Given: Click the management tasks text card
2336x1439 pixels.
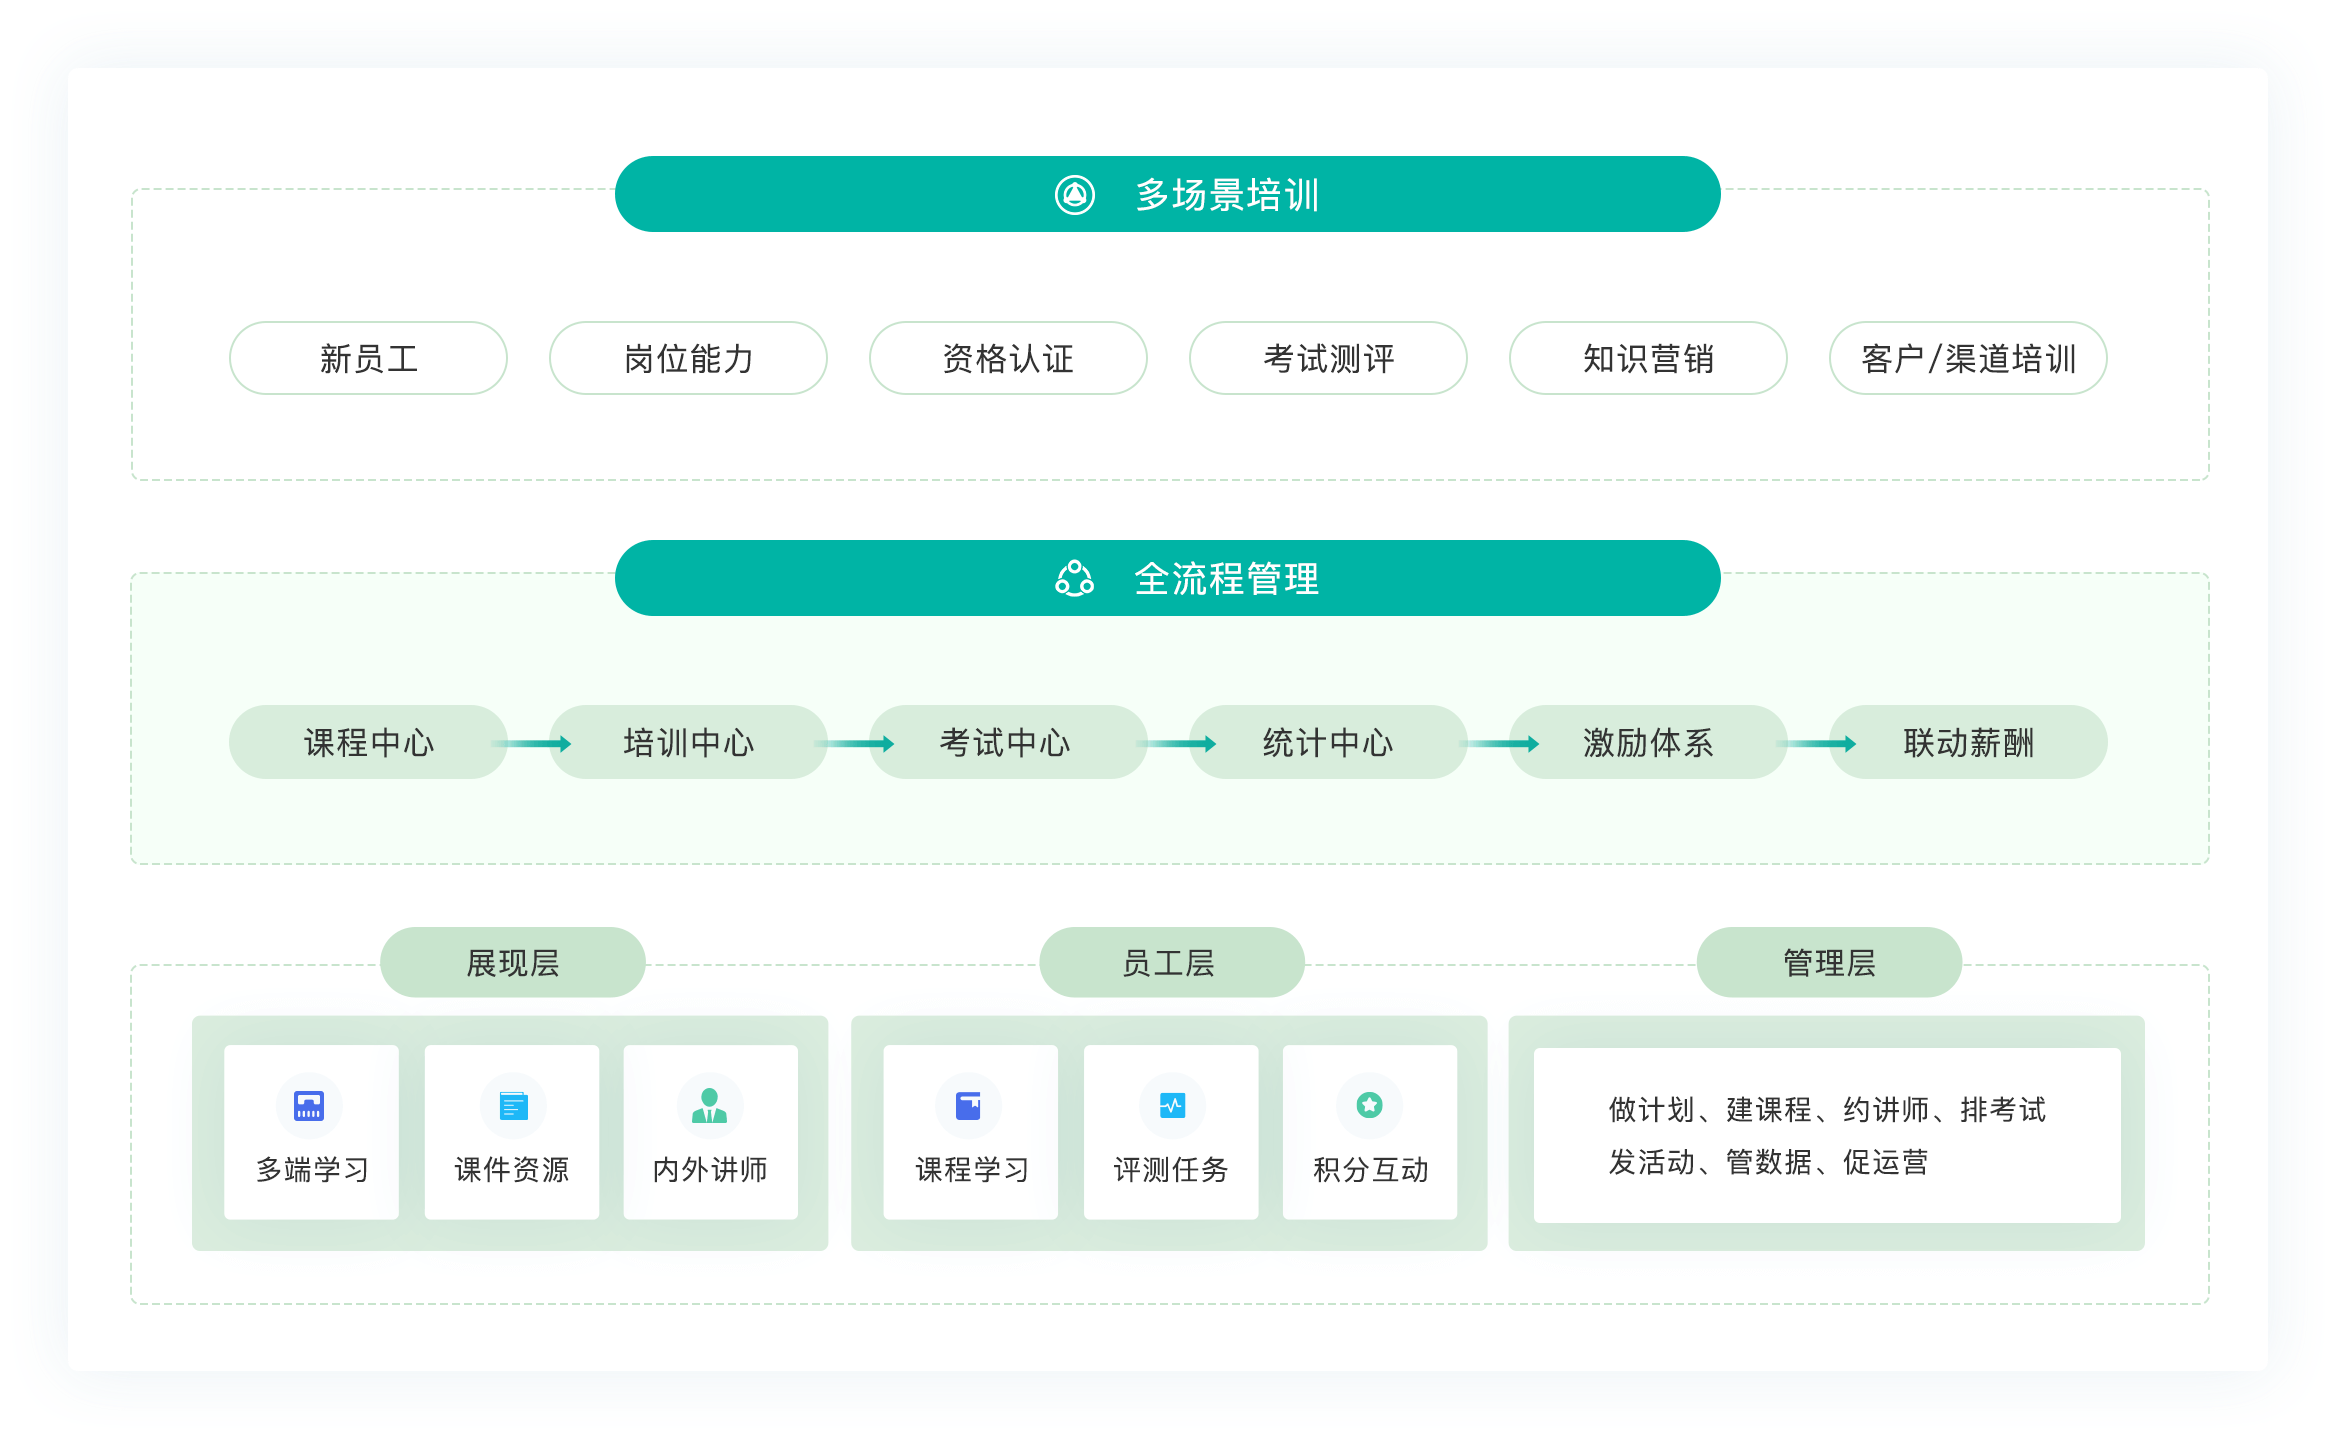Looking at the screenshot, I should 1827,1135.
